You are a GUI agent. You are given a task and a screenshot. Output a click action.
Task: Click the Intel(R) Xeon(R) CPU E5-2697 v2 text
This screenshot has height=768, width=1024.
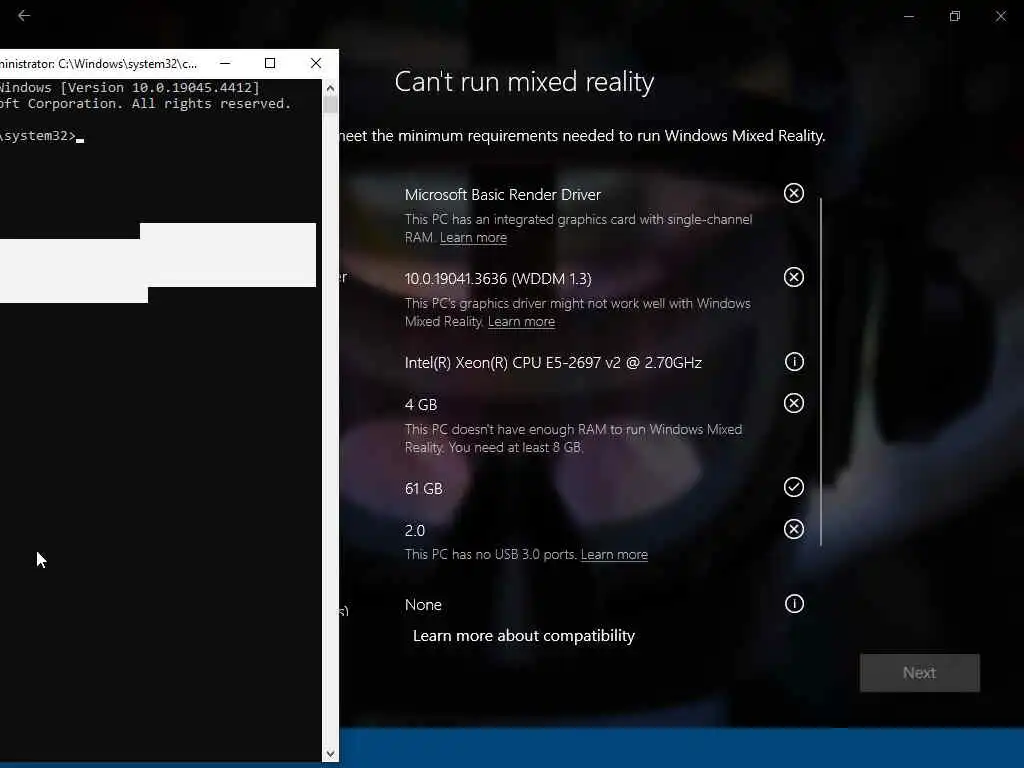(553, 362)
